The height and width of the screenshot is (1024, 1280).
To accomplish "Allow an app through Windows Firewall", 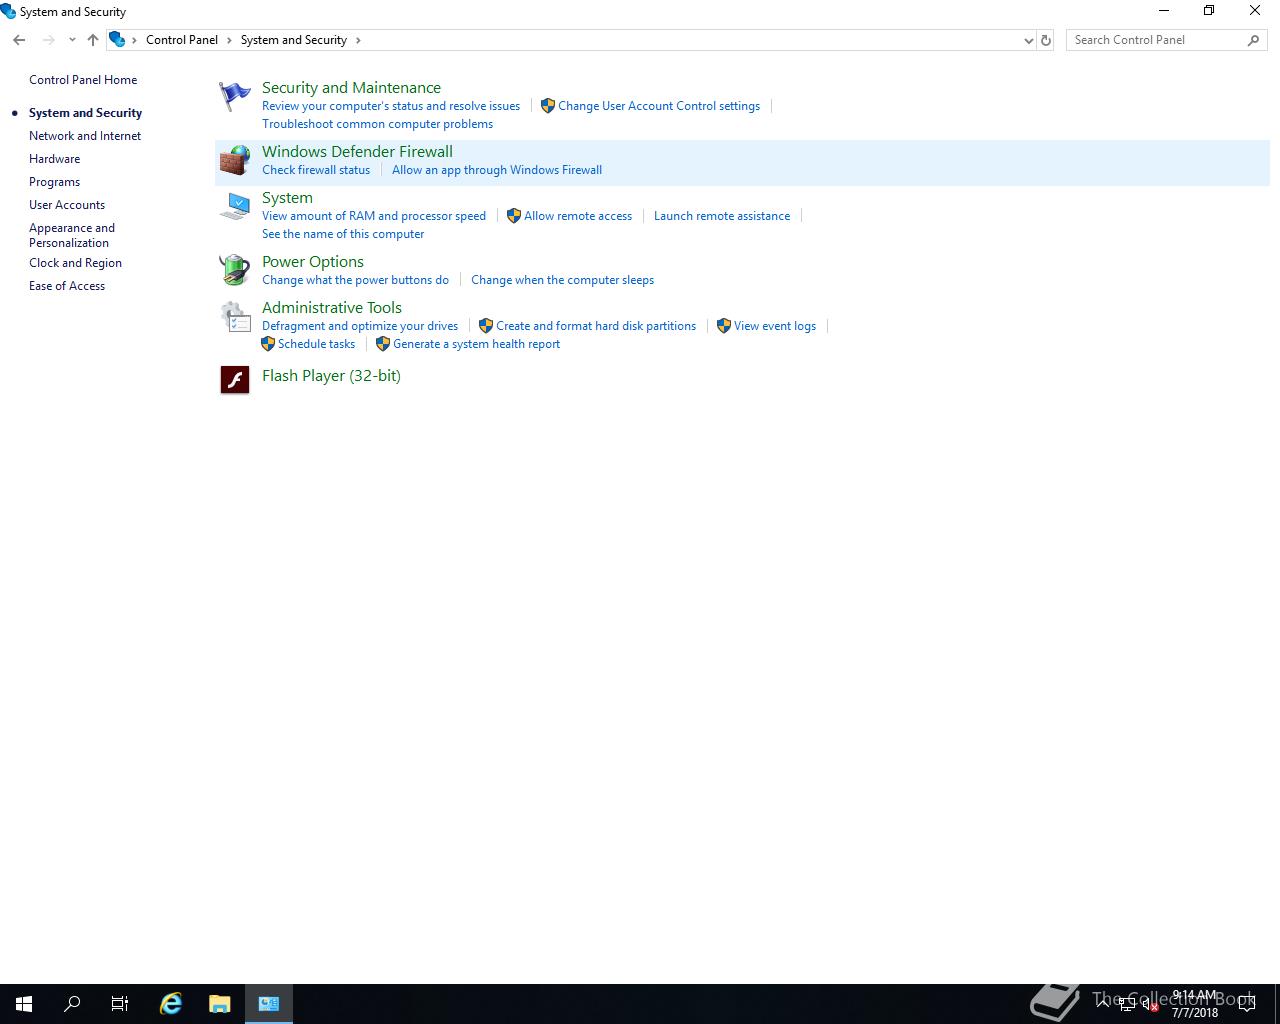I will click(497, 170).
